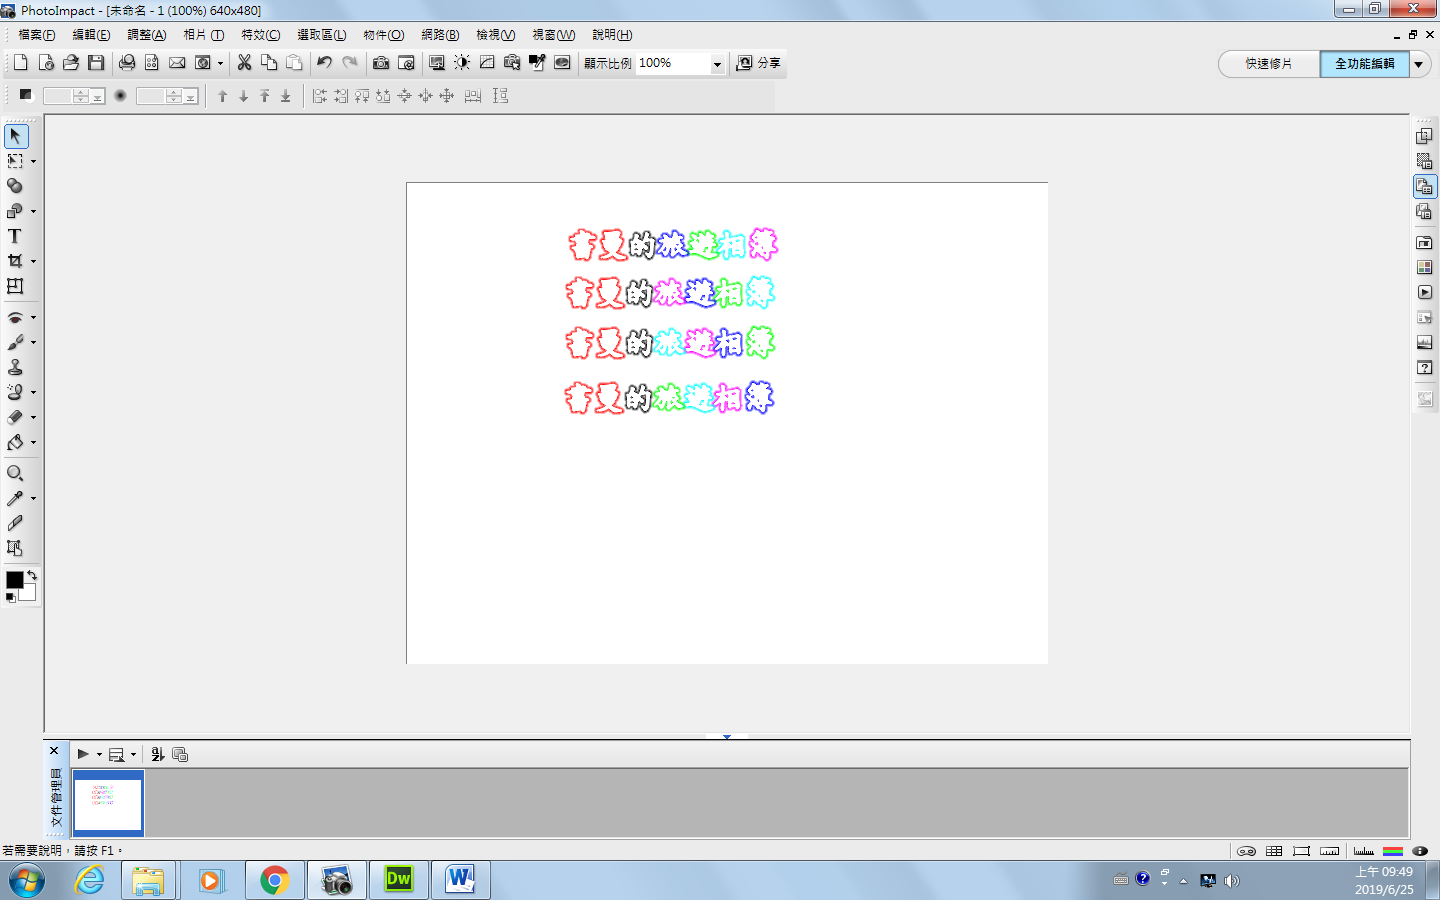This screenshot has width=1440, height=900.
Task: Undo the last action
Action: (324, 63)
